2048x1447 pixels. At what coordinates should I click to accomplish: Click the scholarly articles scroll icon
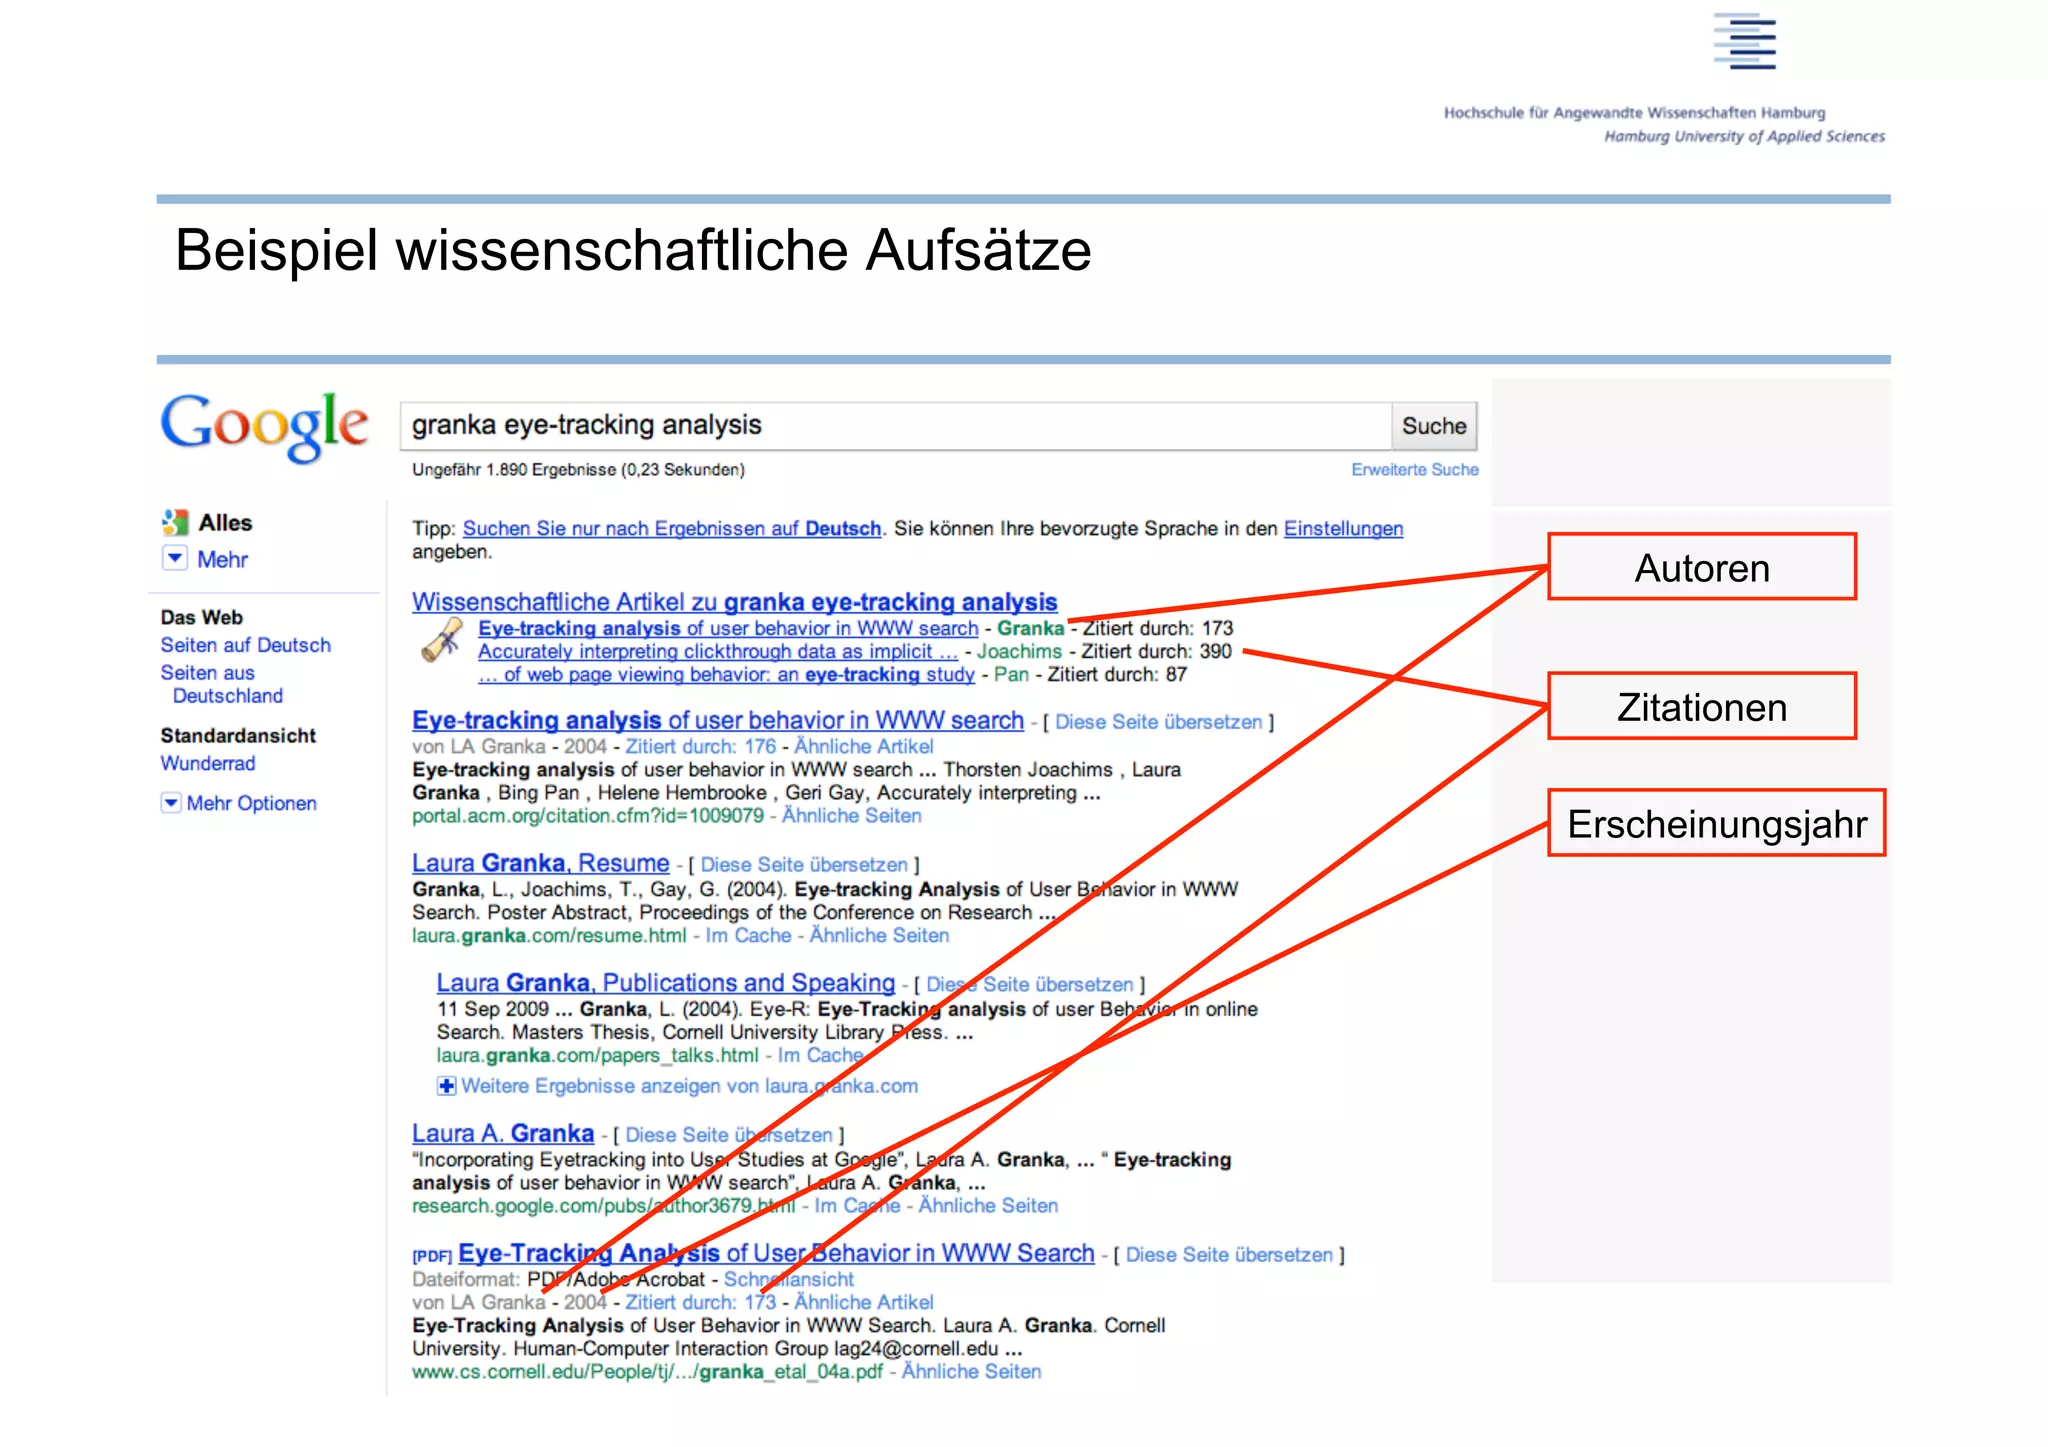tap(441, 640)
